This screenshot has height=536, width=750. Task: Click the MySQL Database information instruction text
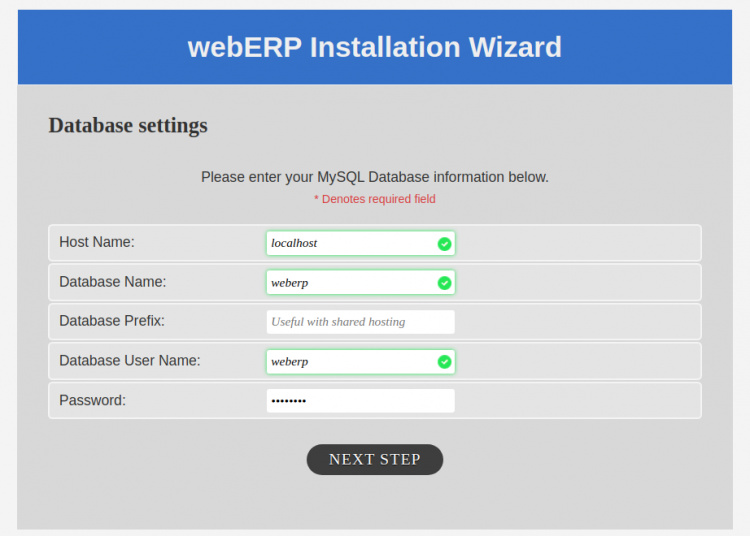(374, 177)
